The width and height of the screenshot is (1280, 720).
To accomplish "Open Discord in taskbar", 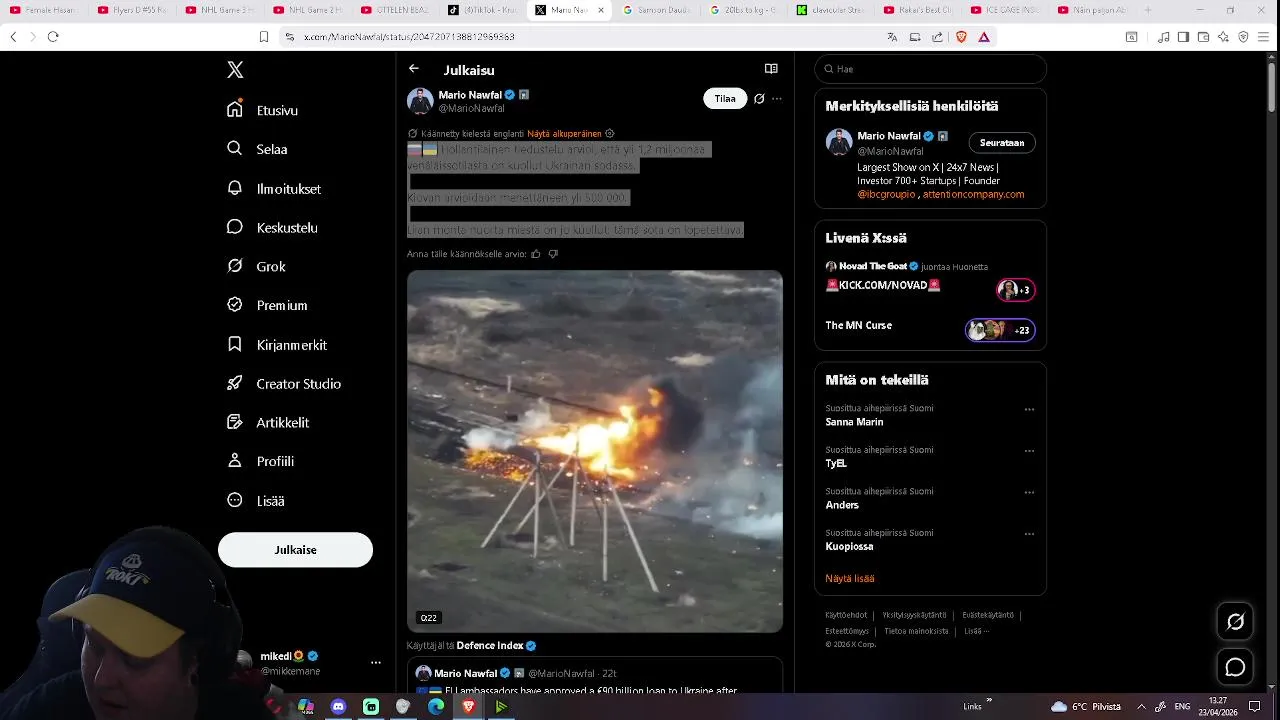I will 338,706.
